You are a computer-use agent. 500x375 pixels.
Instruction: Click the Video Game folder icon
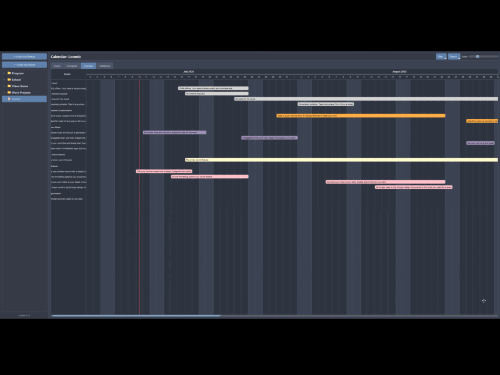click(x=9, y=86)
